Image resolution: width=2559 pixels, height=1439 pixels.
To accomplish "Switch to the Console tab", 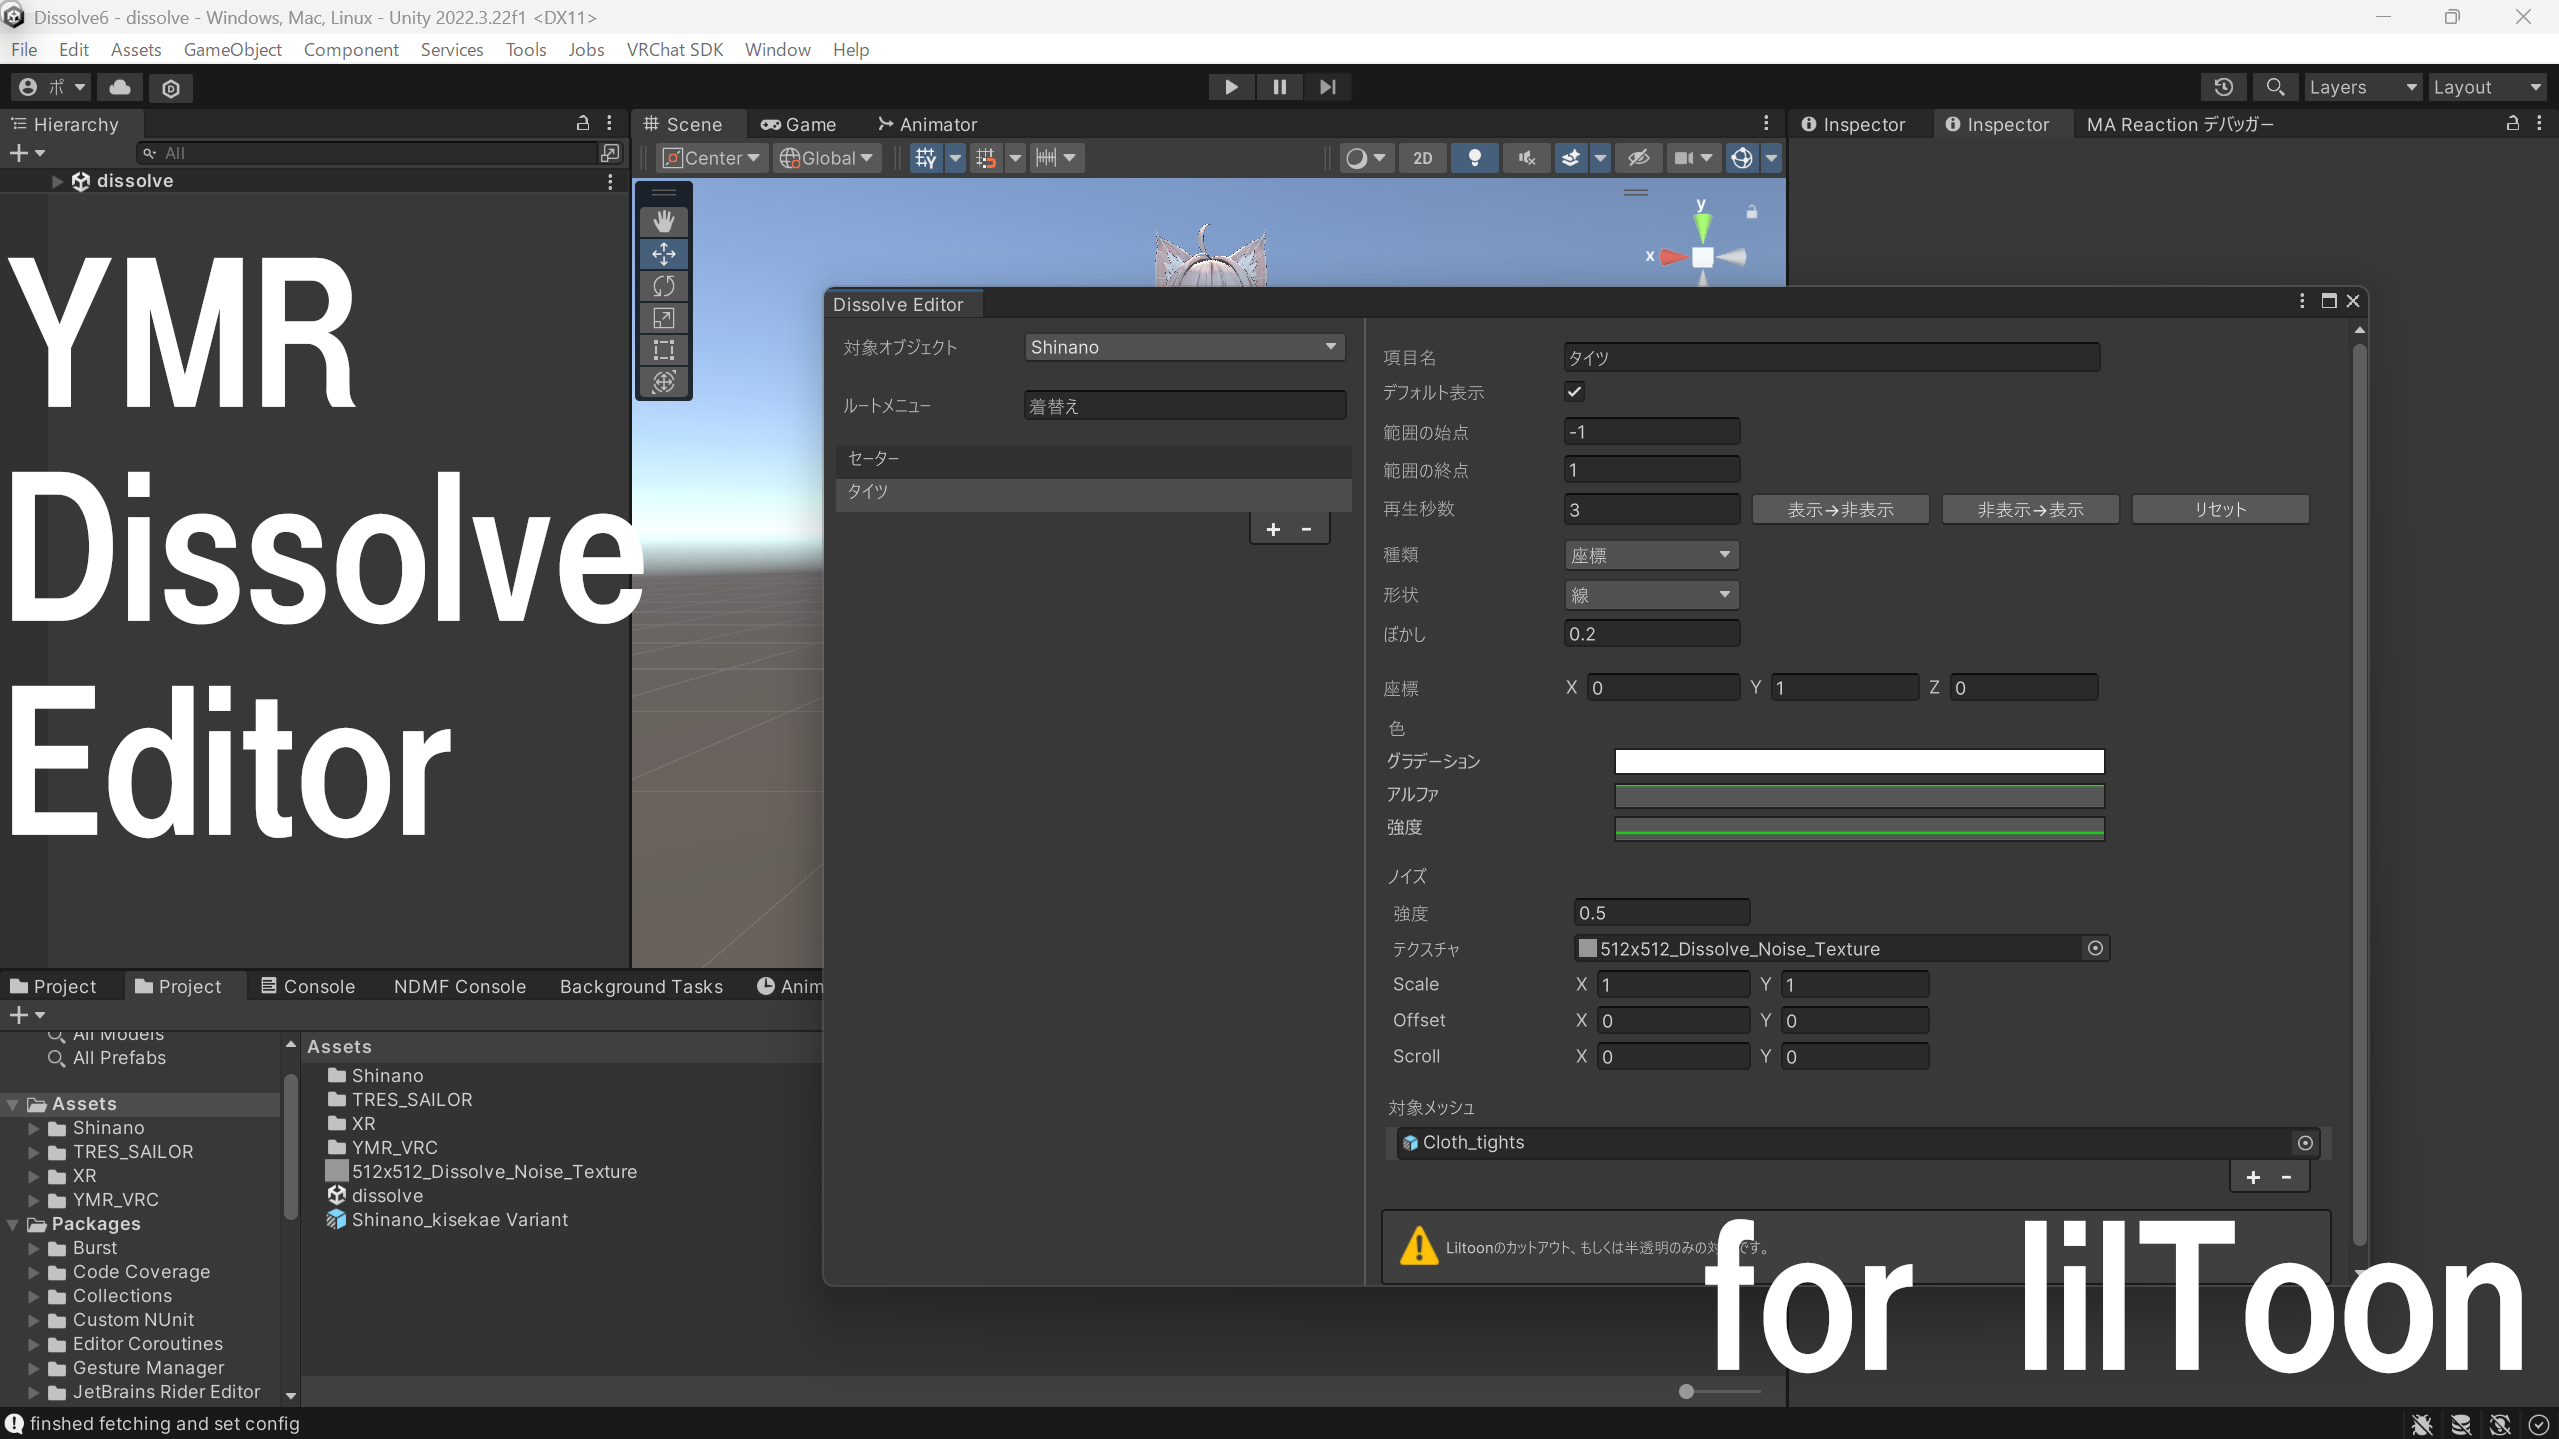I will coord(308,986).
